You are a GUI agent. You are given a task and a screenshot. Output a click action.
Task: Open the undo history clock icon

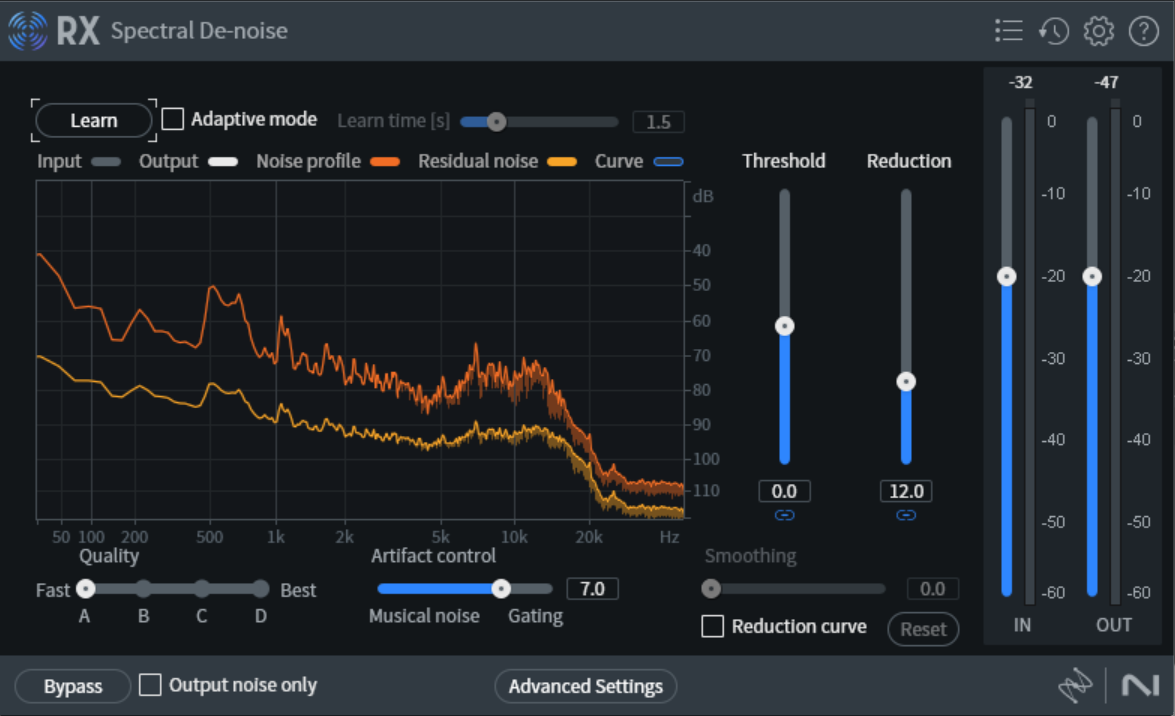tap(1054, 31)
